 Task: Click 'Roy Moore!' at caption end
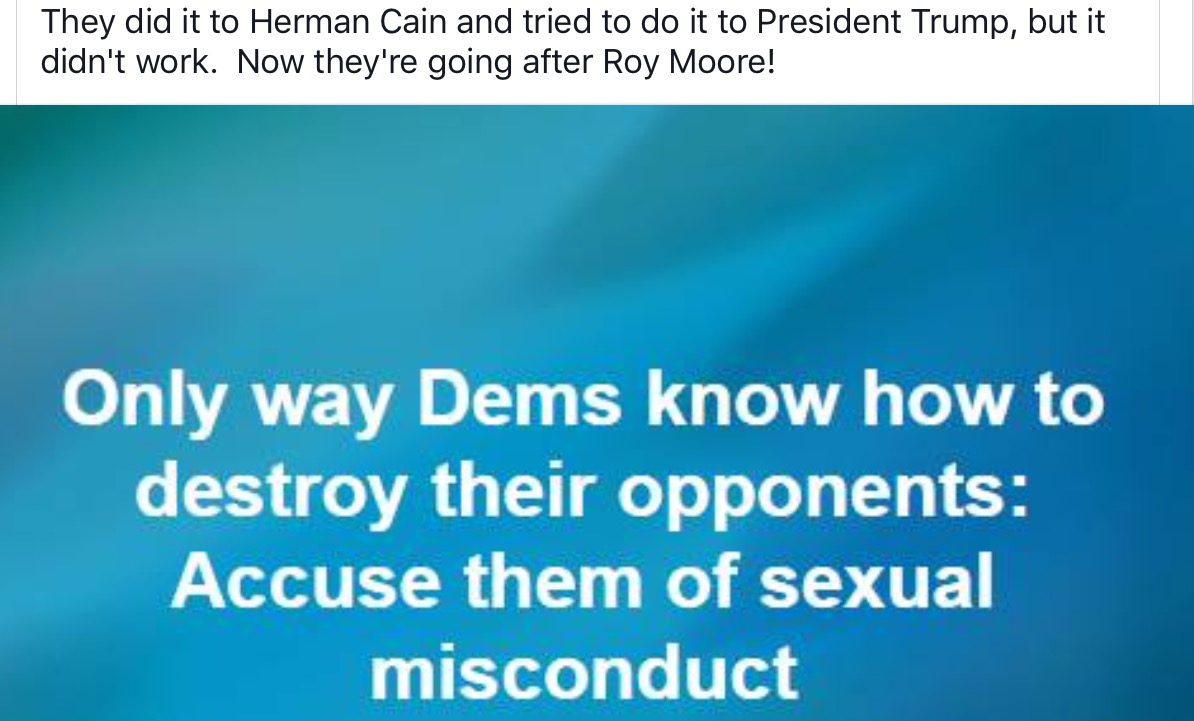tap(689, 62)
